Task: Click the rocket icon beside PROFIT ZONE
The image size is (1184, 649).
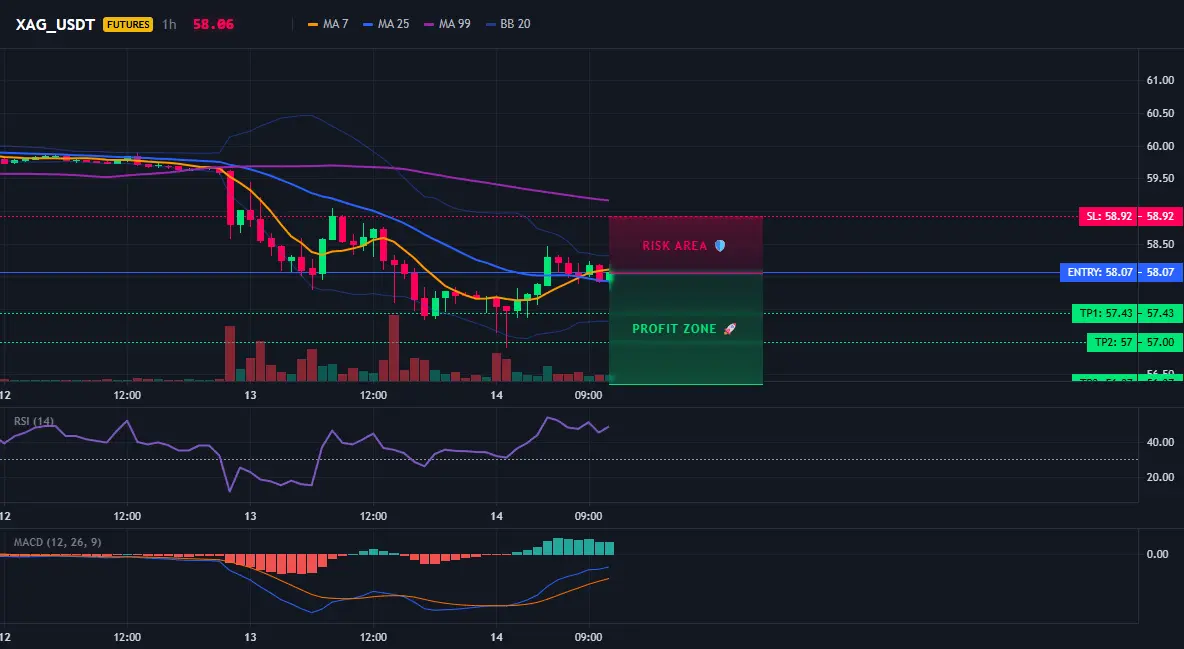Action: click(729, 329)
